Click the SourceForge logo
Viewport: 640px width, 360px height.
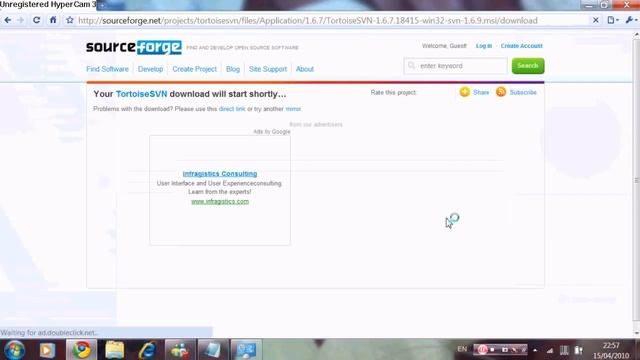(134, 47)
